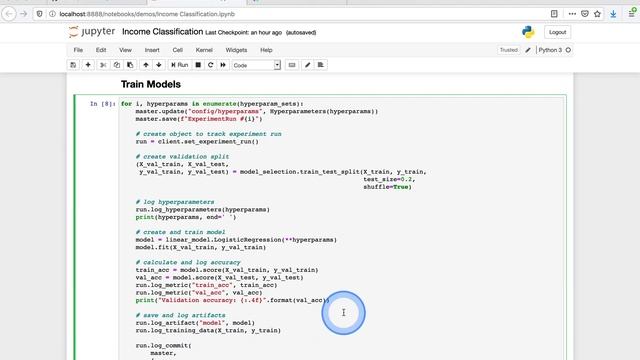Cut selected cells with scissors icon
This screenshot has width=640, height=360.
103,65
